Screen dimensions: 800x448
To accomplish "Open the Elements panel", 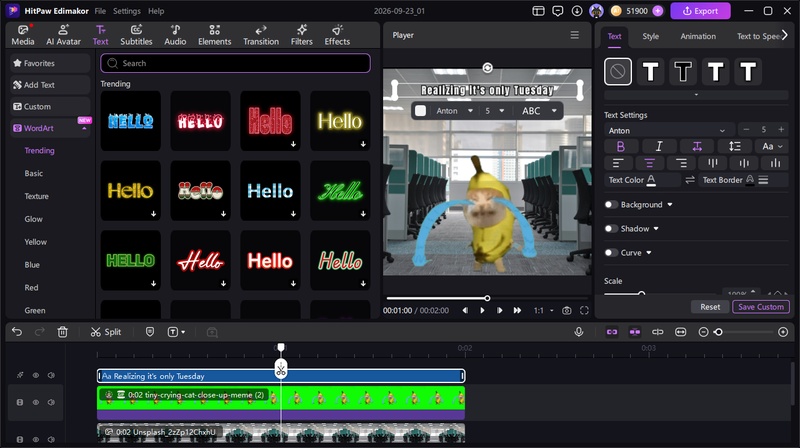I will [214, 35].
